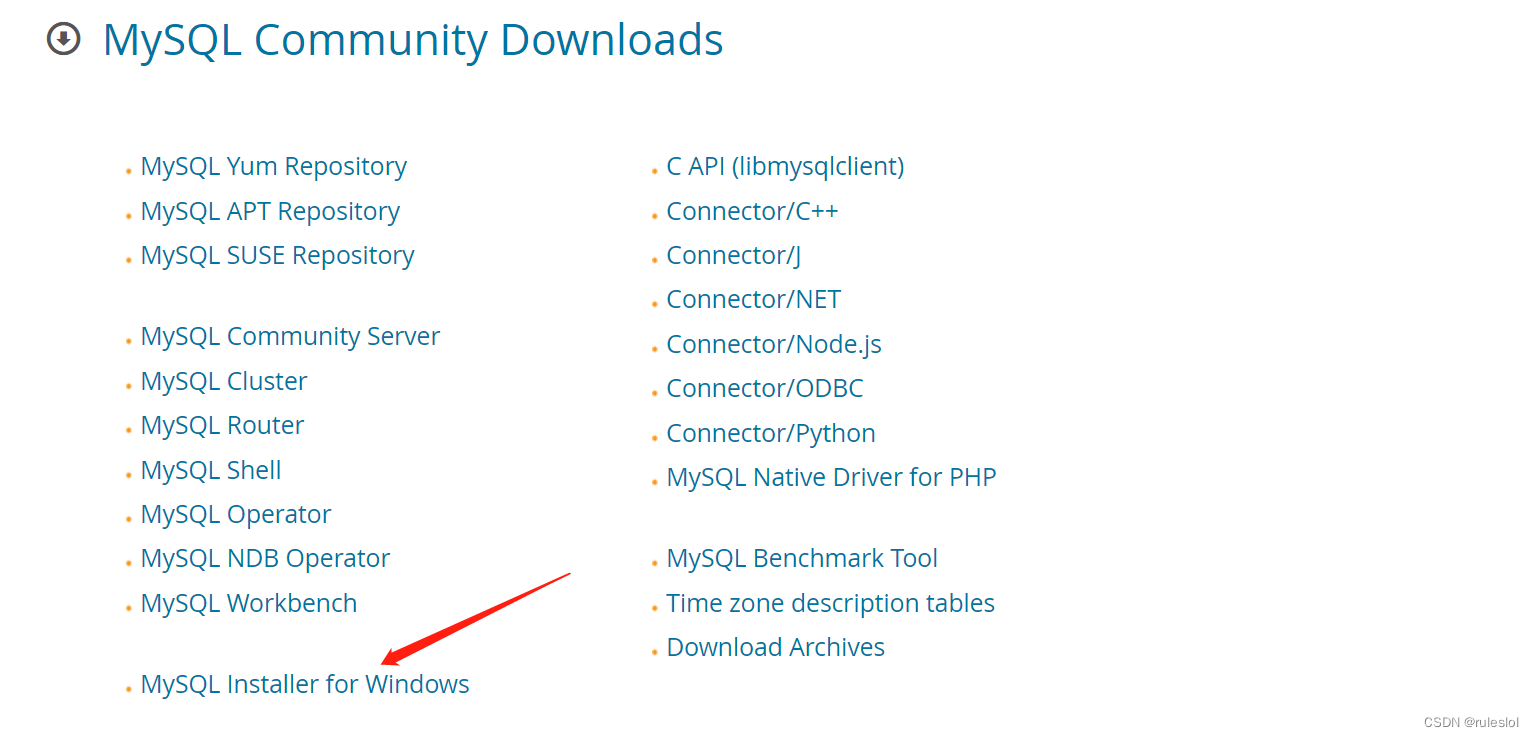Open MySQL Workbench downloads

tap(249, 603)
